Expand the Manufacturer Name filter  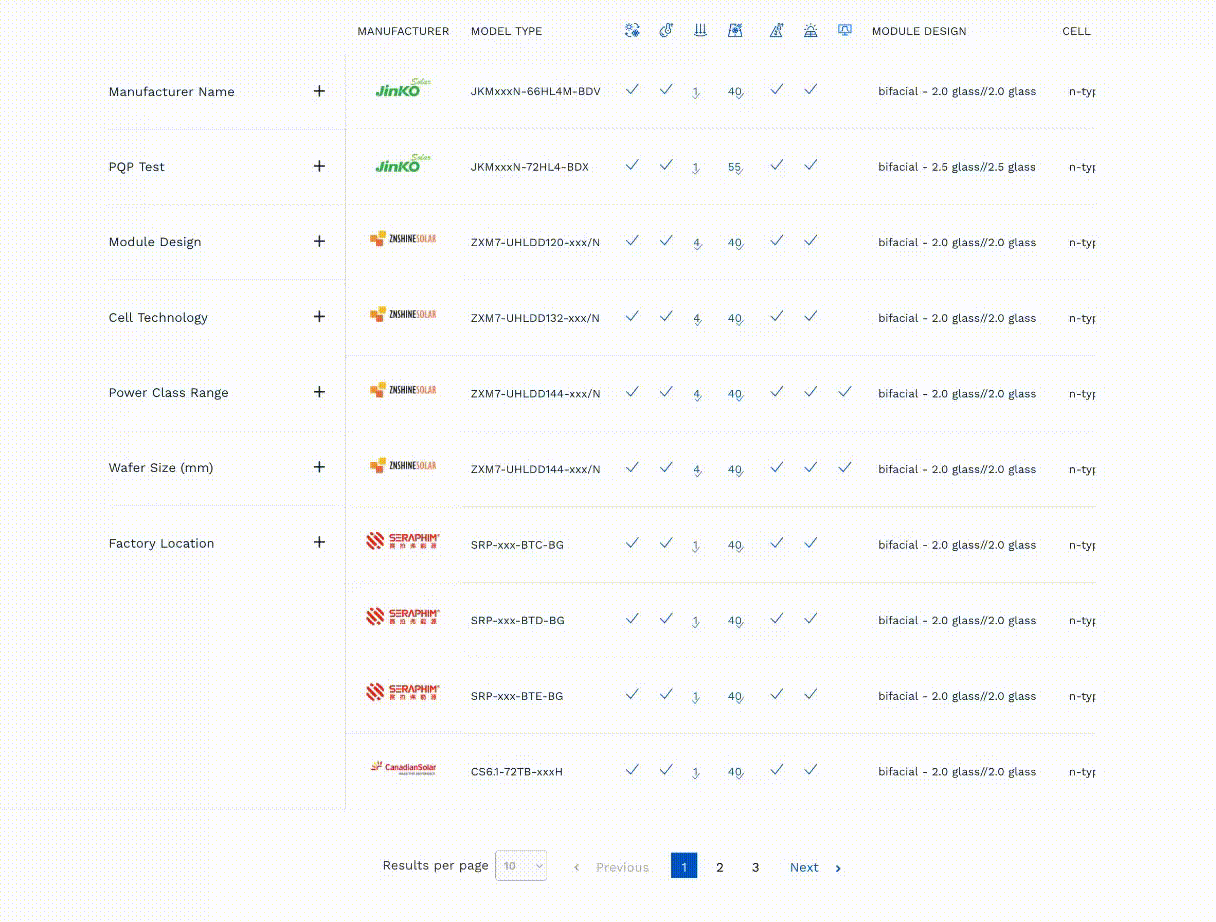[x=319, y=91]
